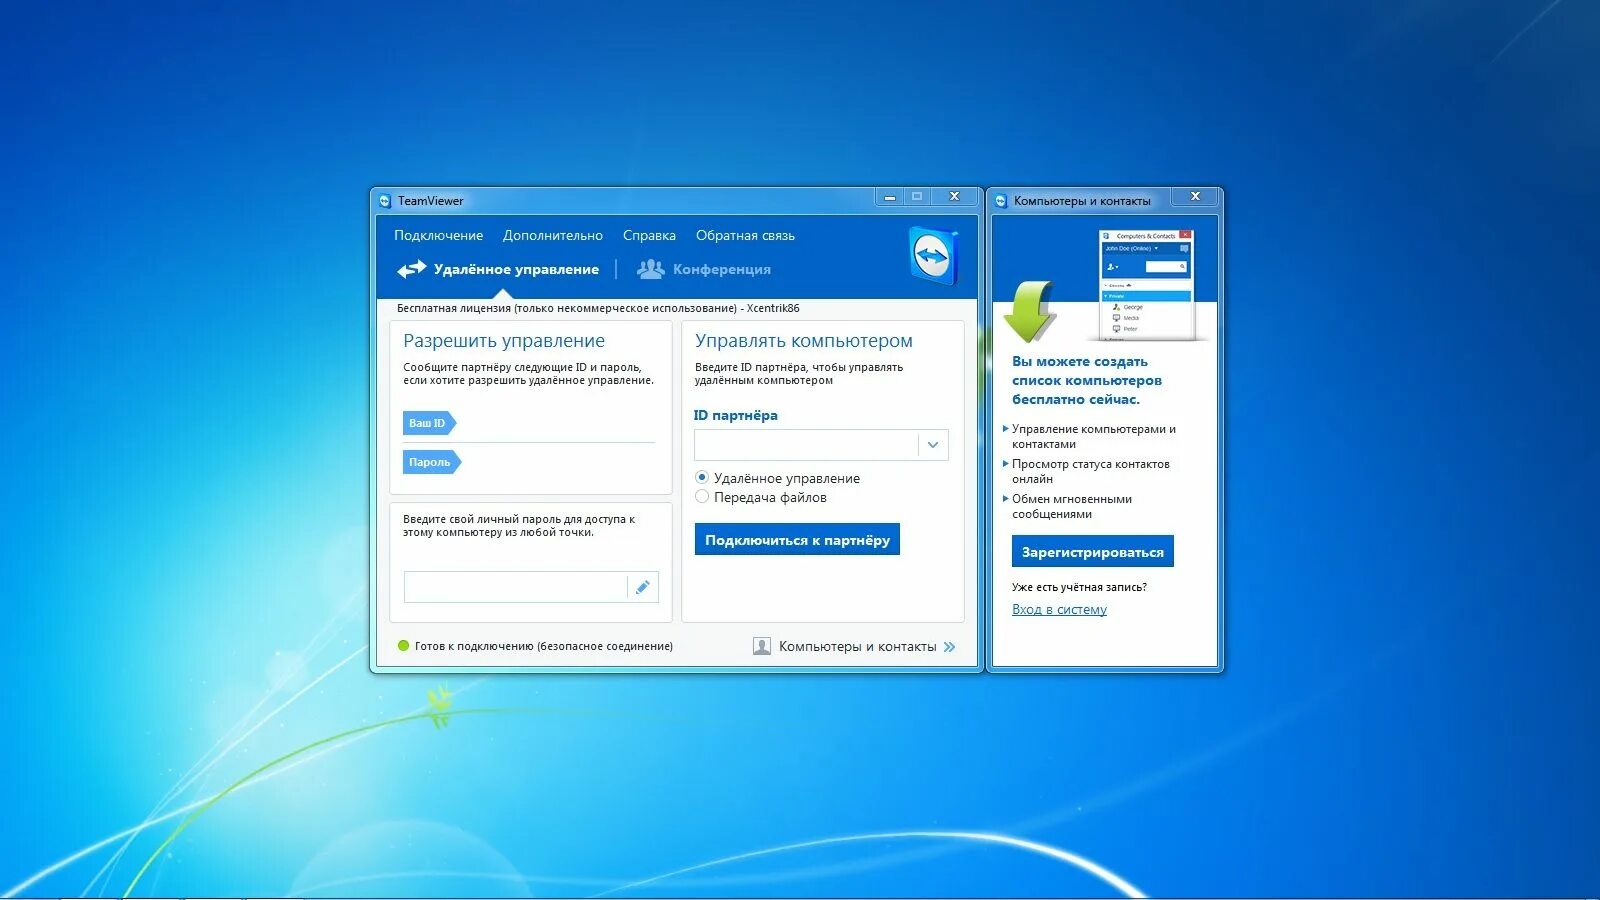
Task: Click the contacts list preview thumbnail
Action: pyautogui.click(x=1146, y=285)
